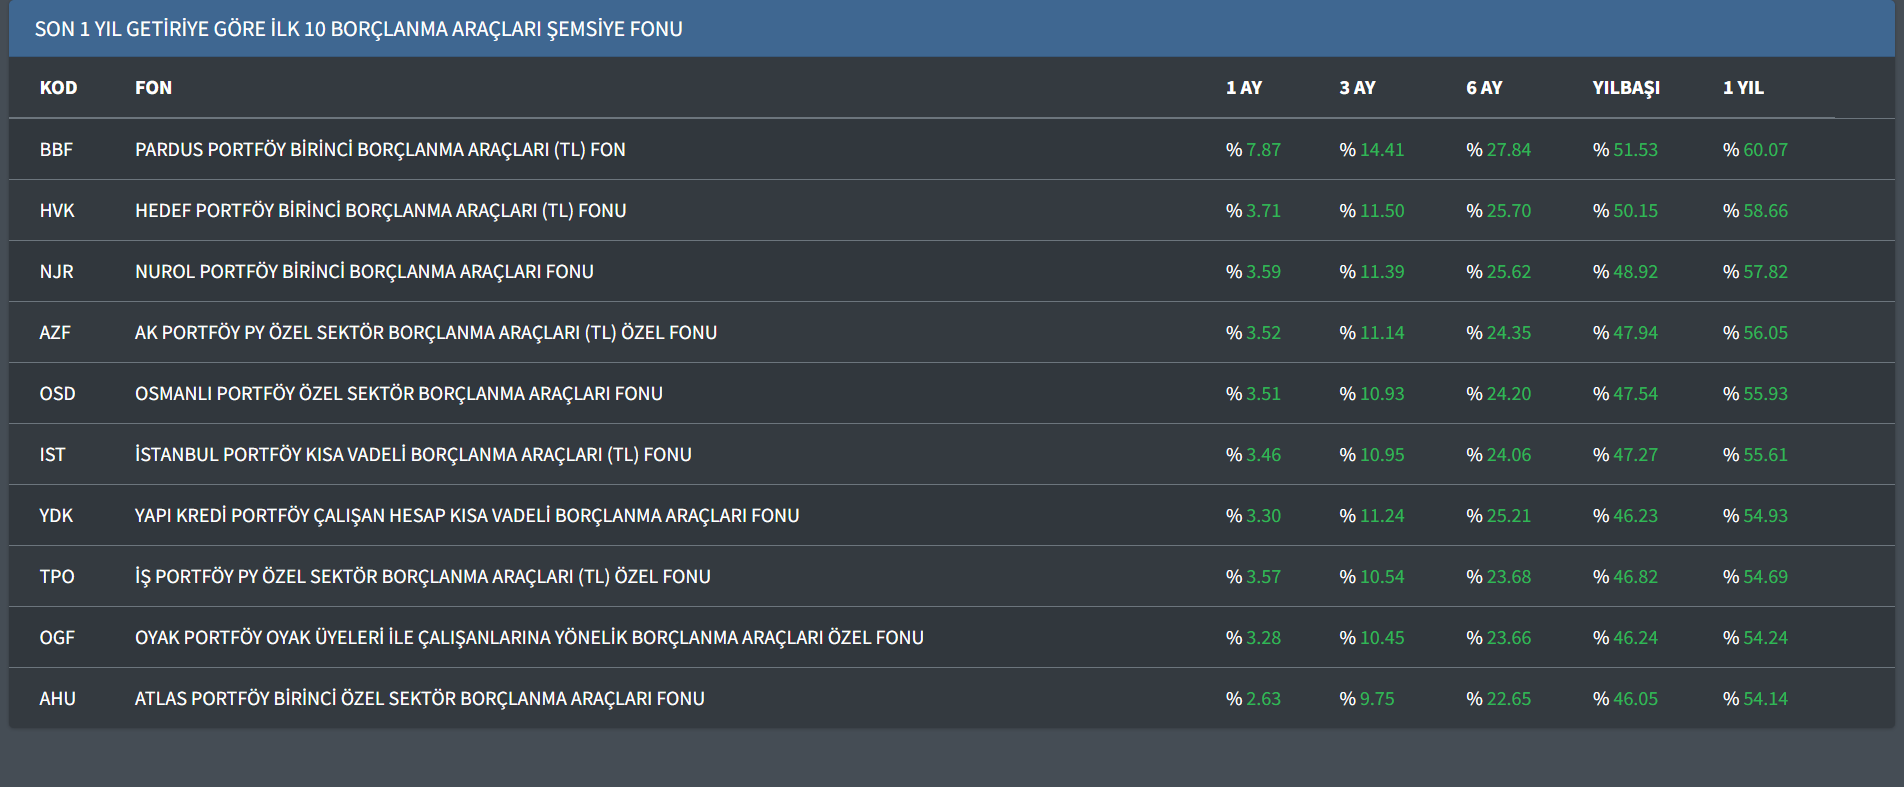
Task: Open Yapı Kredi Portföy Çalışan Hesap fund
Action: tap(467, 516)
